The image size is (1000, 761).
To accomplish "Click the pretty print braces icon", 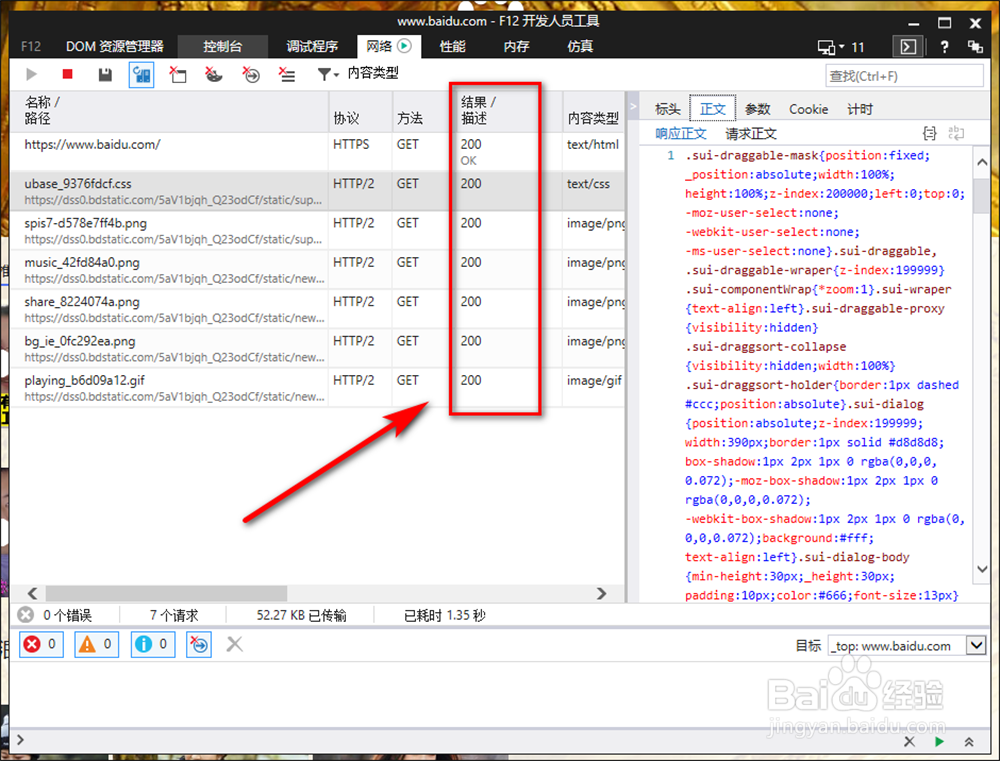I will pos(930,133).
